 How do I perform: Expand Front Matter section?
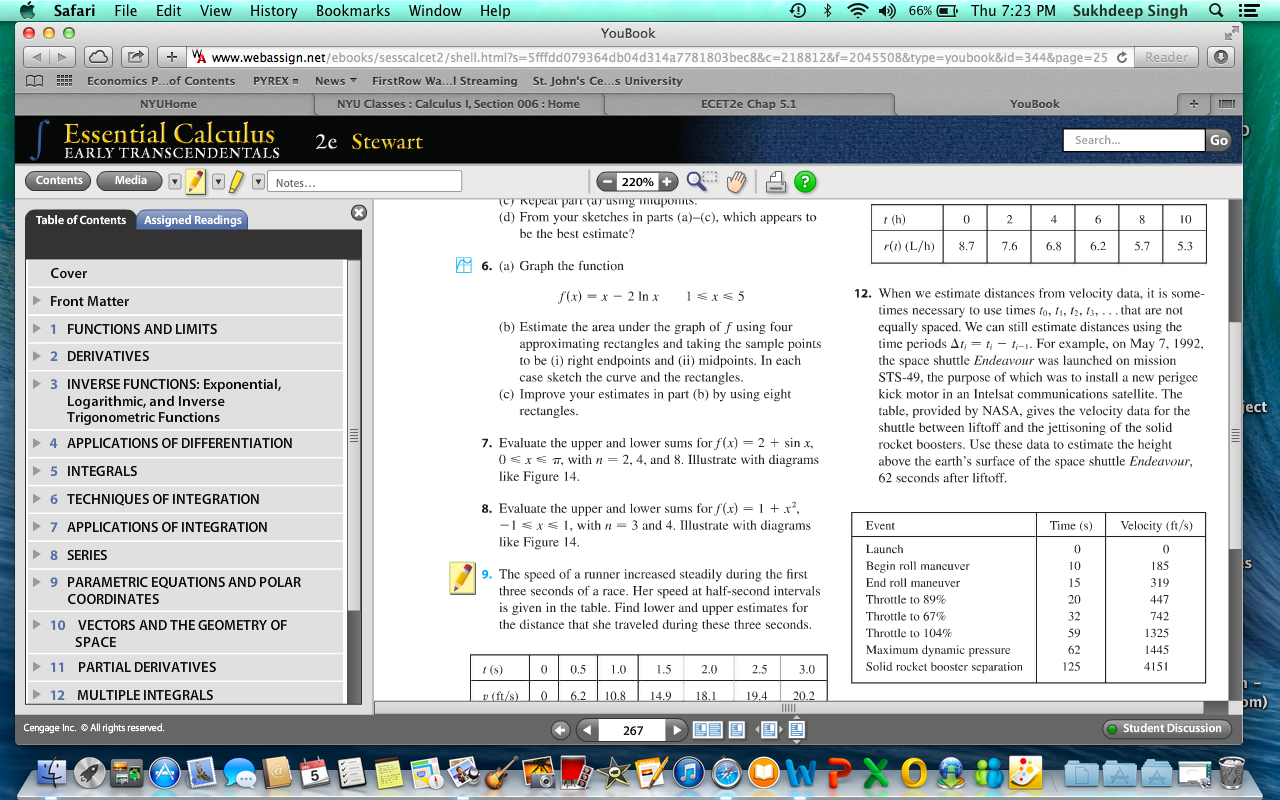[x=38, y=301]
